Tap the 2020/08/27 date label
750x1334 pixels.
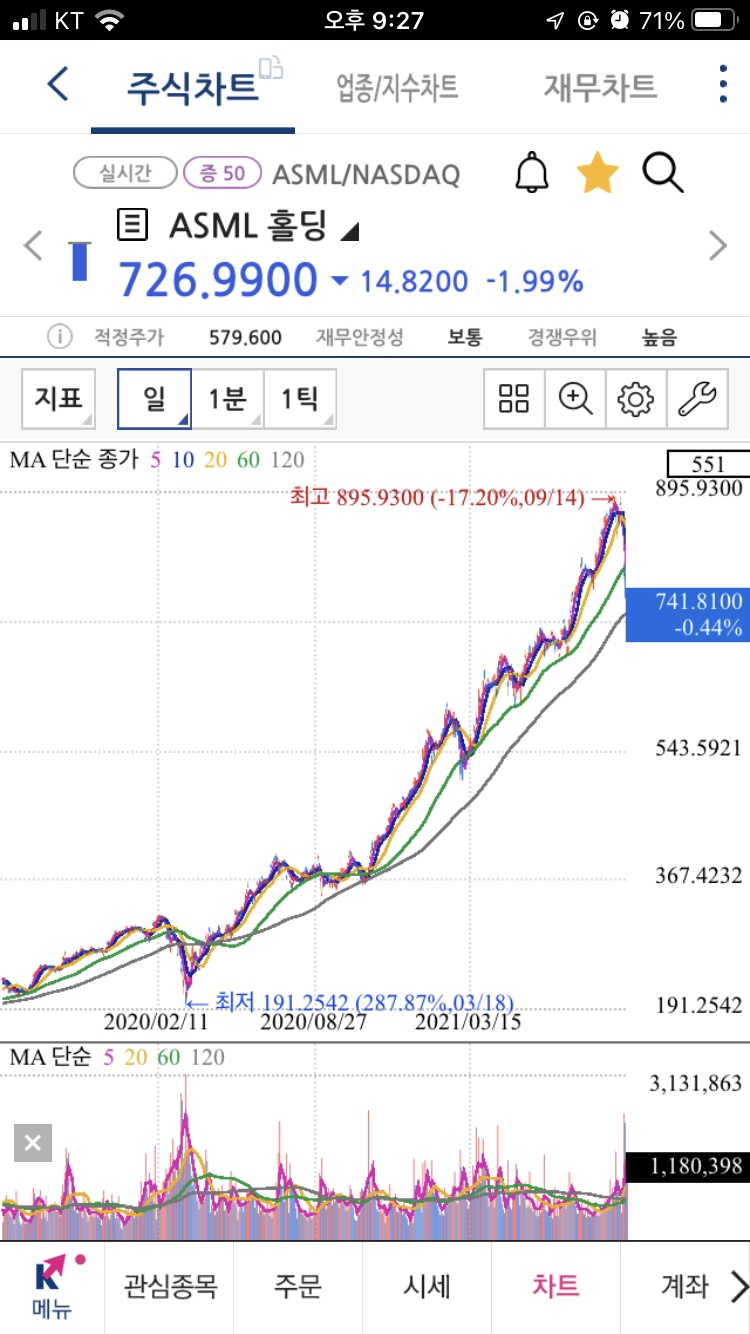tap(312, 1024)
